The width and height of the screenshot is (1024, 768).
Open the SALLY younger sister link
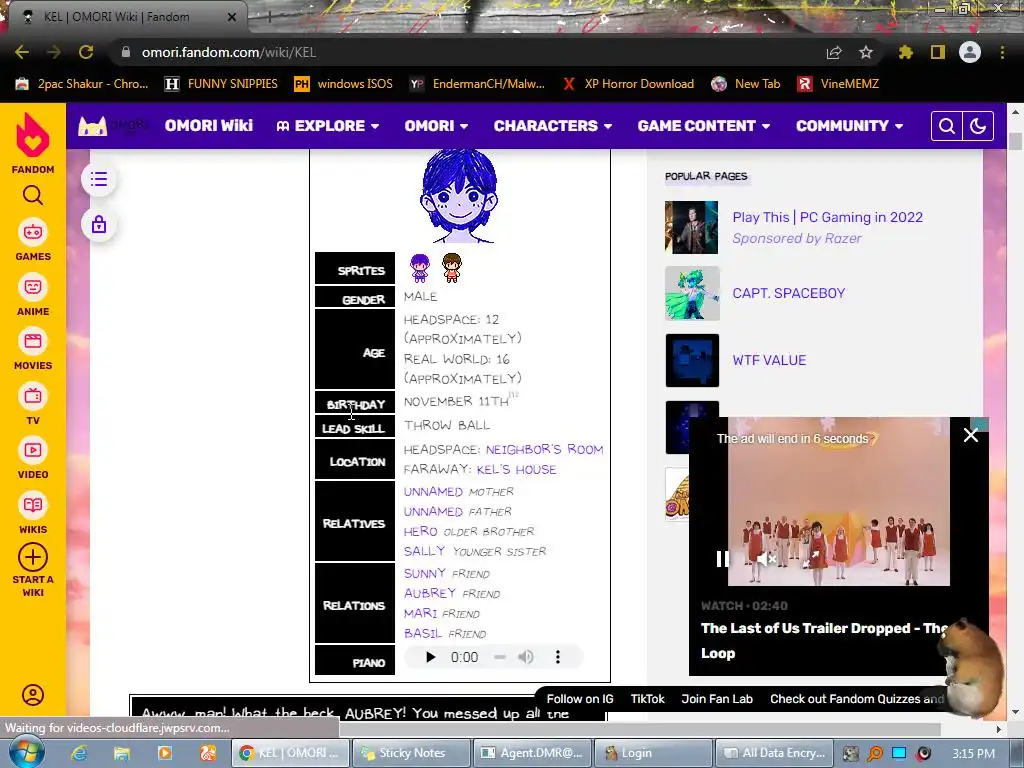(x=424, y=551)
